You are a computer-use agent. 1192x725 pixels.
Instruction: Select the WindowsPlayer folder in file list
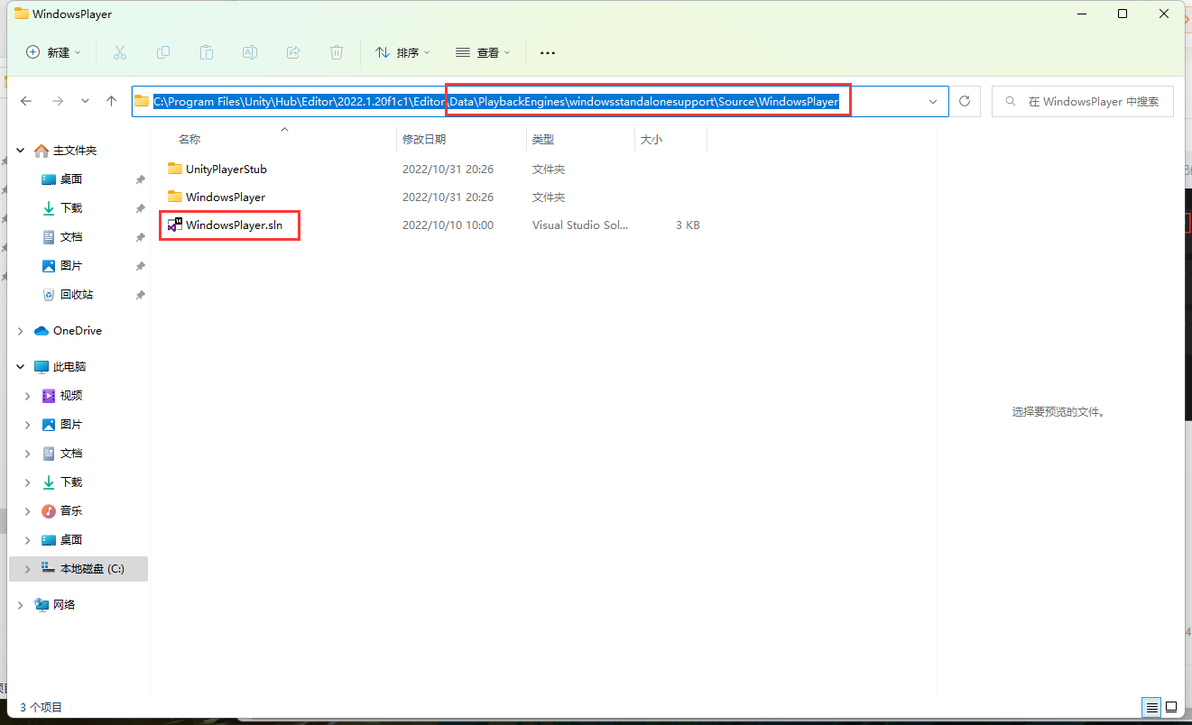(x=225, y=197)
